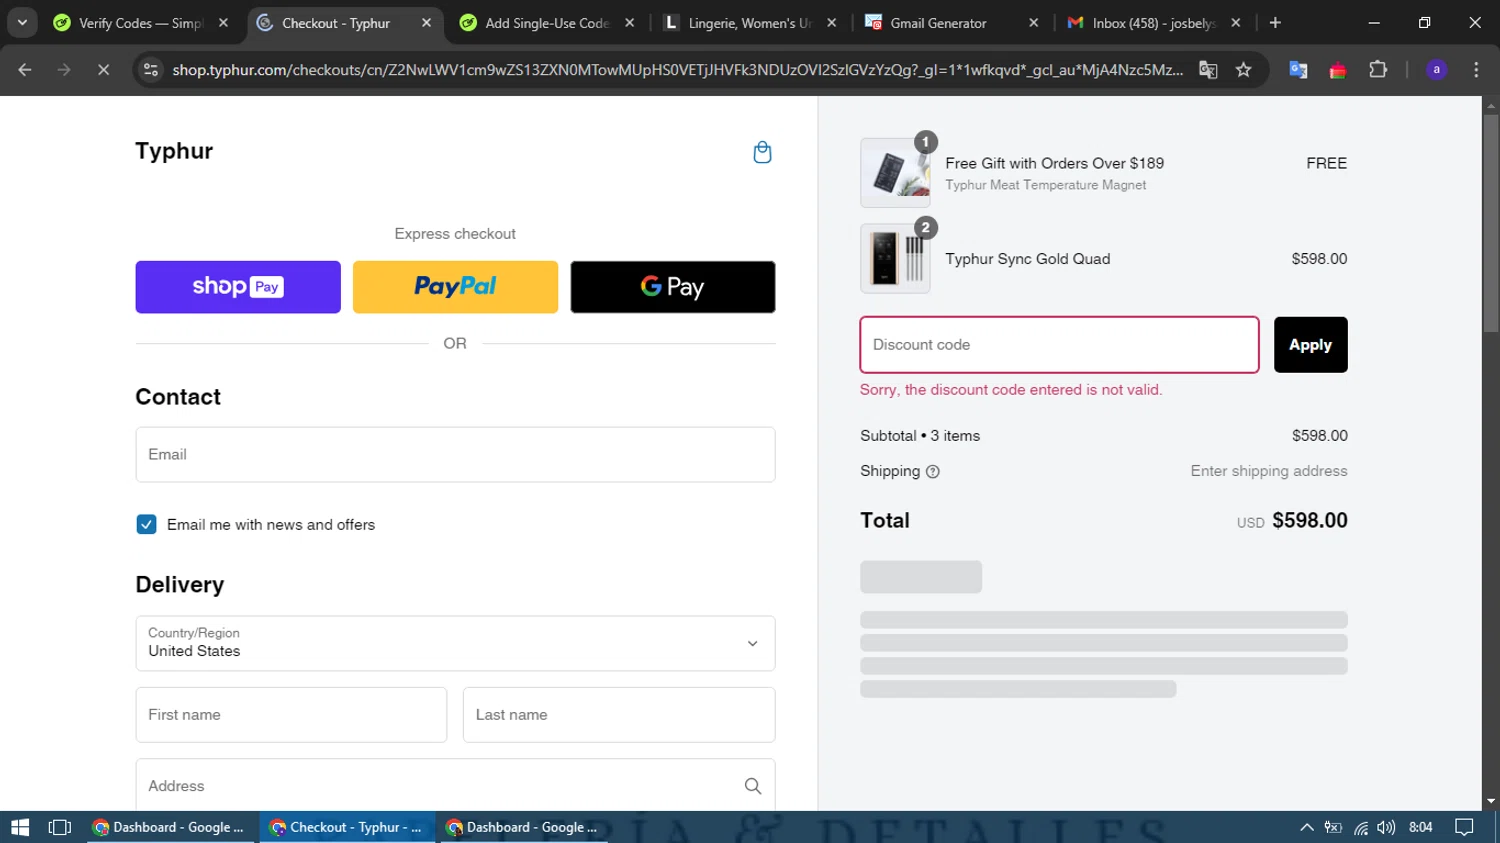Switch to the Gmail Generator tab
This screenshot has height=843, width=1500.
click(951, 22)
